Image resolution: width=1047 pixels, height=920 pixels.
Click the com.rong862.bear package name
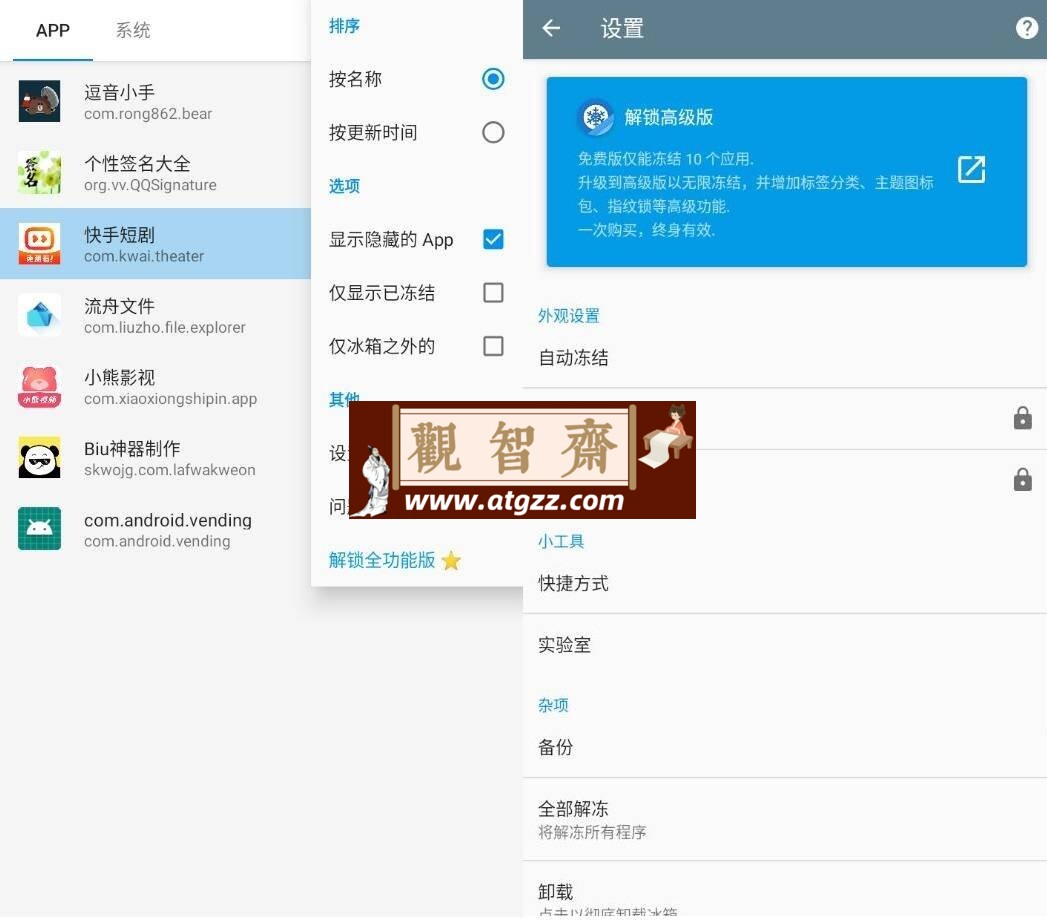click(148, 114)
